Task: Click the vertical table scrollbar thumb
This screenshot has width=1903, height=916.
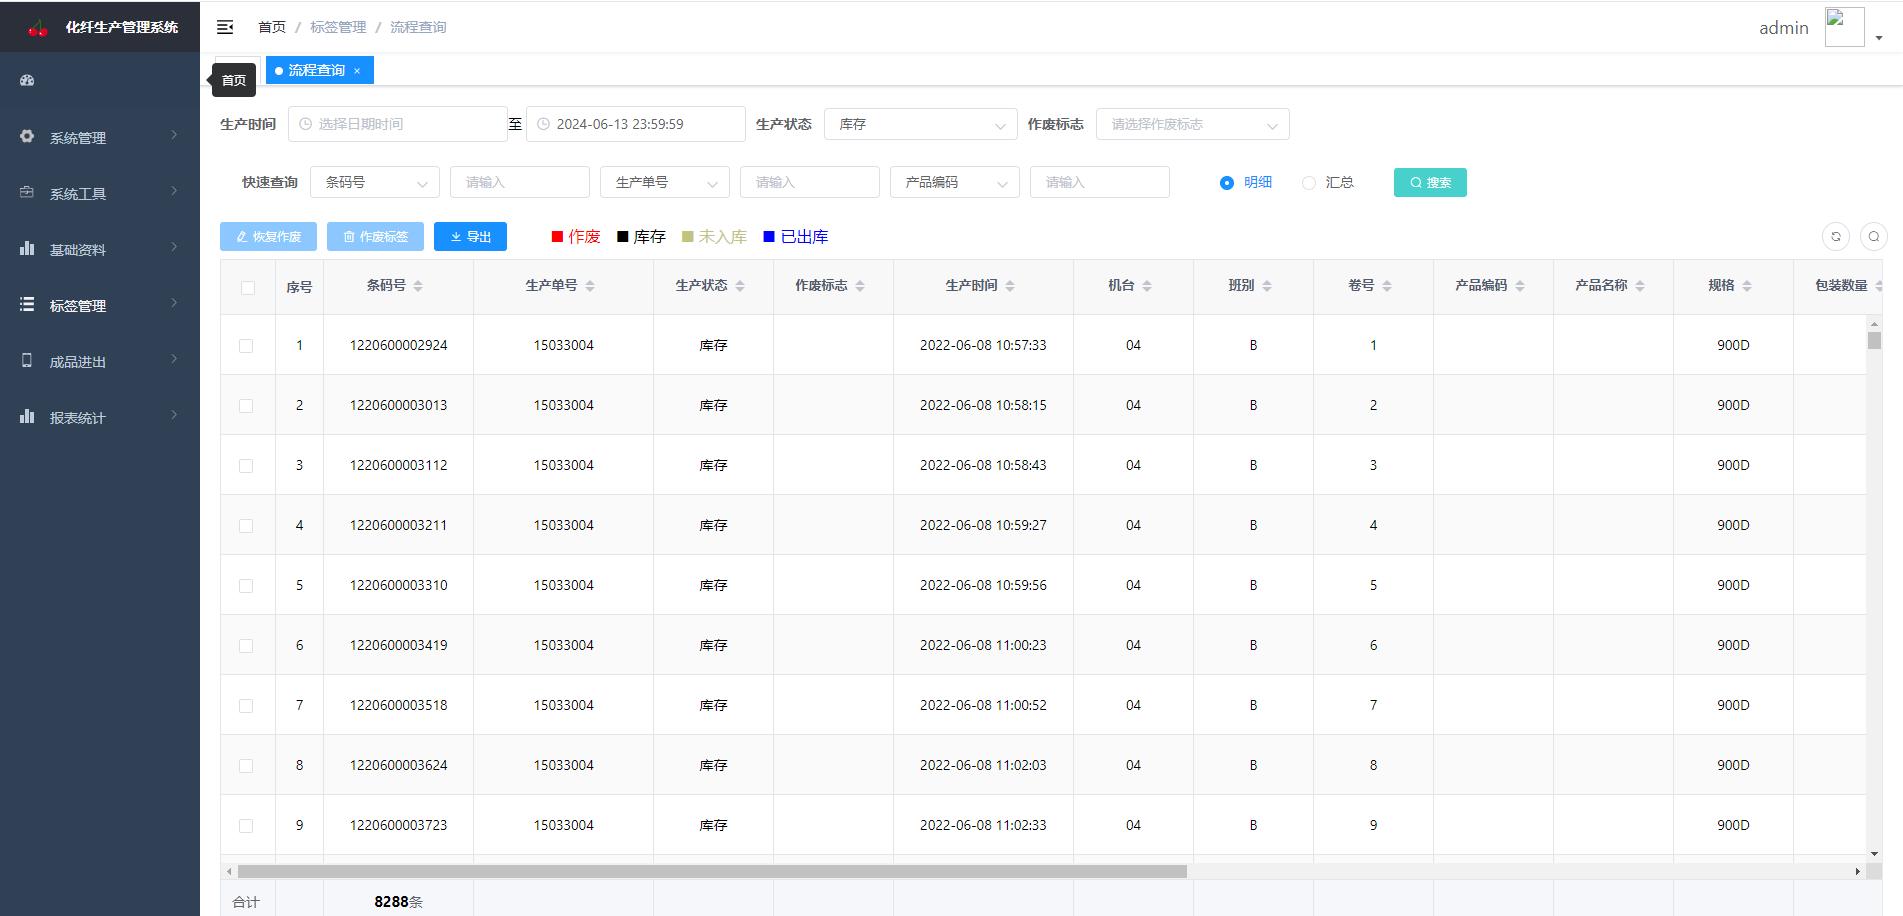Action: coord(1874,340)
